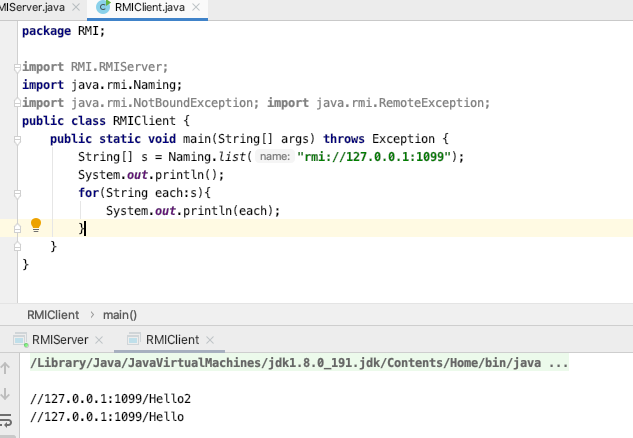633x438 pixels.
Task: Close the RMIClient.java editor tab
Action: click(x=196, y=7)
